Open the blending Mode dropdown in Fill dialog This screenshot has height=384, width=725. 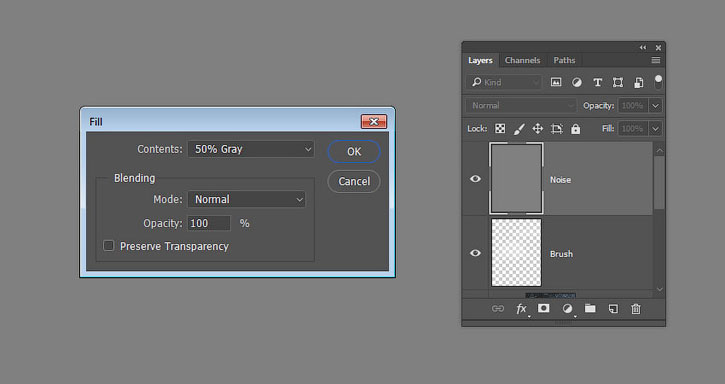tap(246, 199)
